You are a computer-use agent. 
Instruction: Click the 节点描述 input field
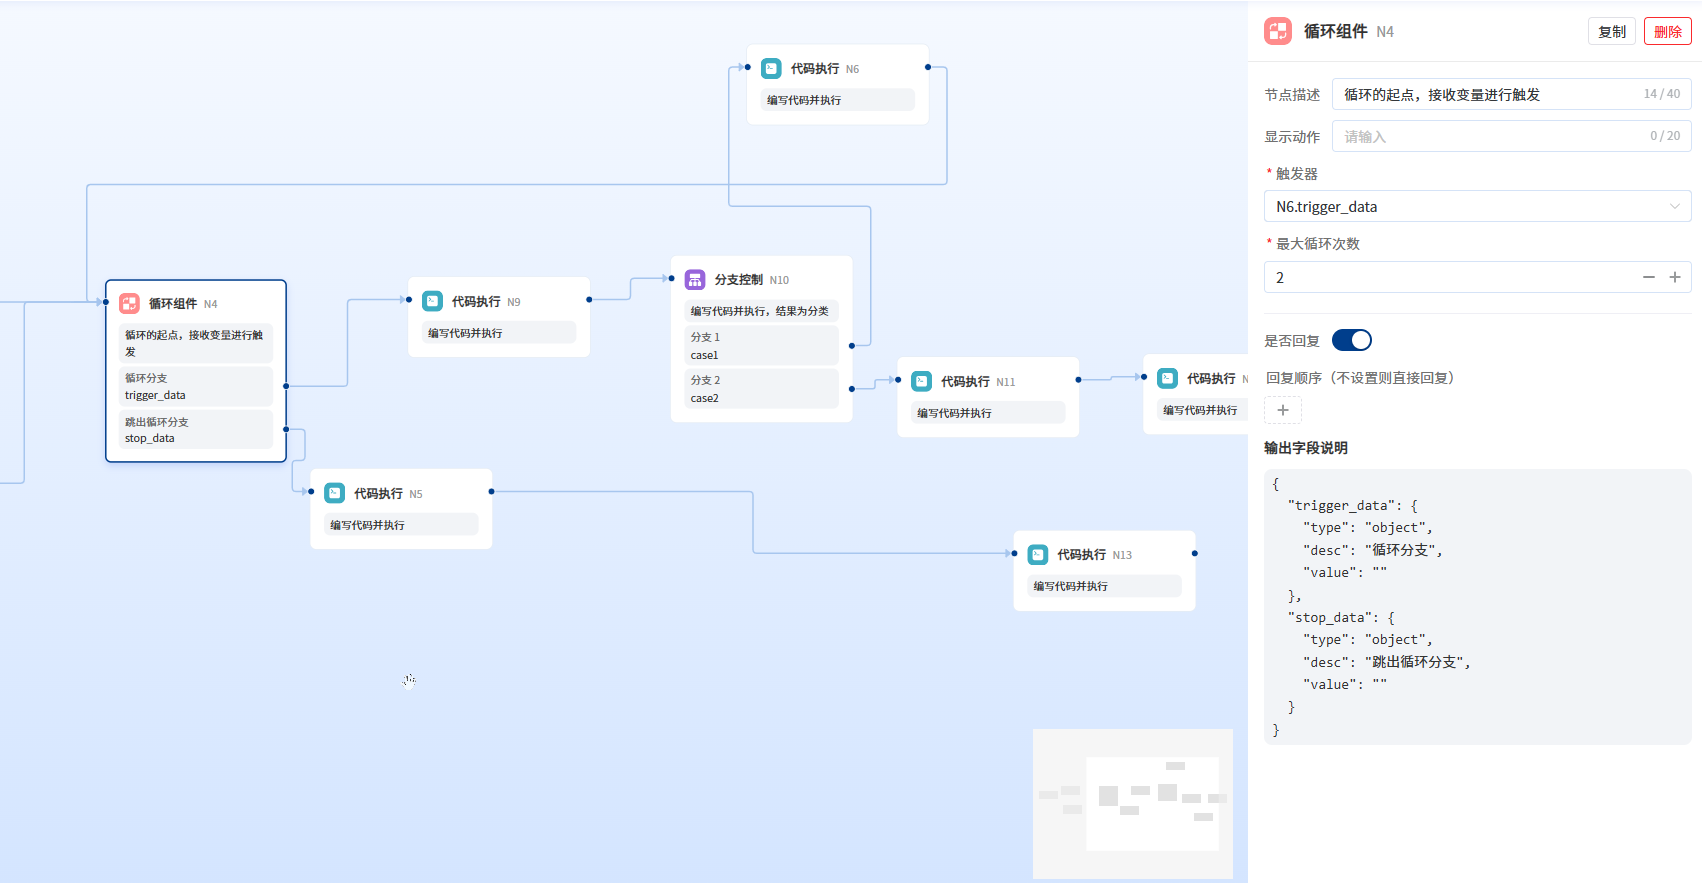(1485, 94)
